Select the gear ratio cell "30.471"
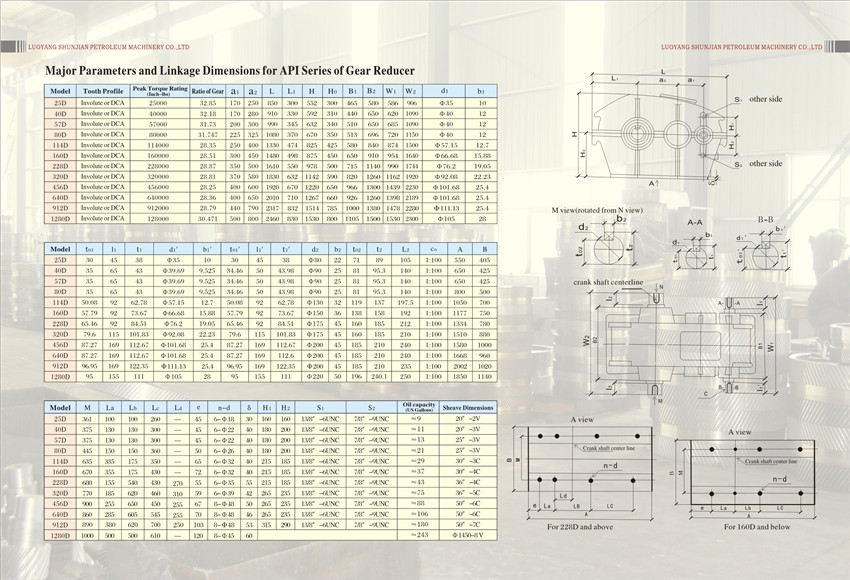 tap(208, 219)
